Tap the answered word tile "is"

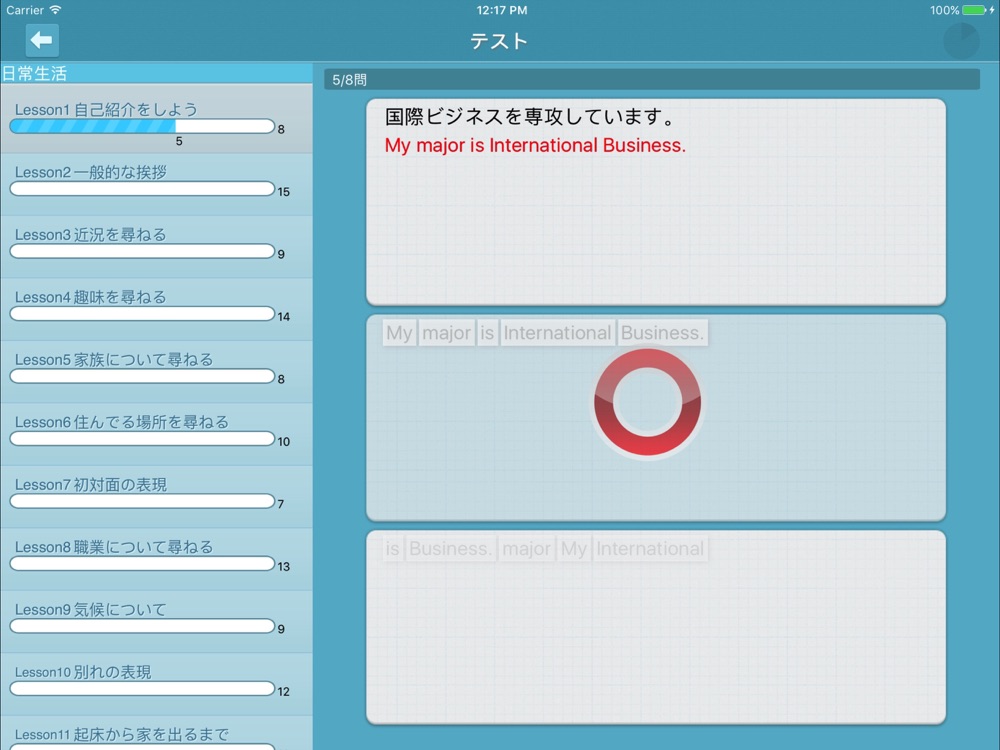[487, 333]
